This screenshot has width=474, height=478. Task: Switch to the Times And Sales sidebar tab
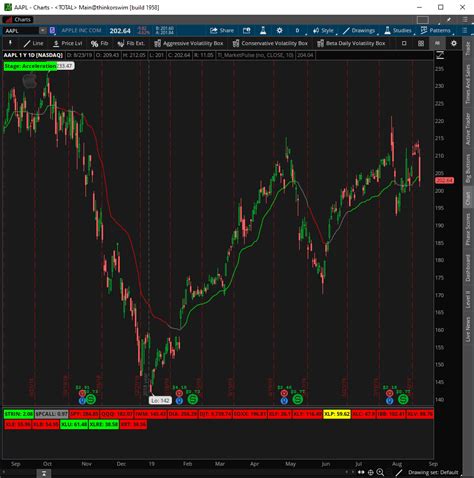click(x=468, y=84)
